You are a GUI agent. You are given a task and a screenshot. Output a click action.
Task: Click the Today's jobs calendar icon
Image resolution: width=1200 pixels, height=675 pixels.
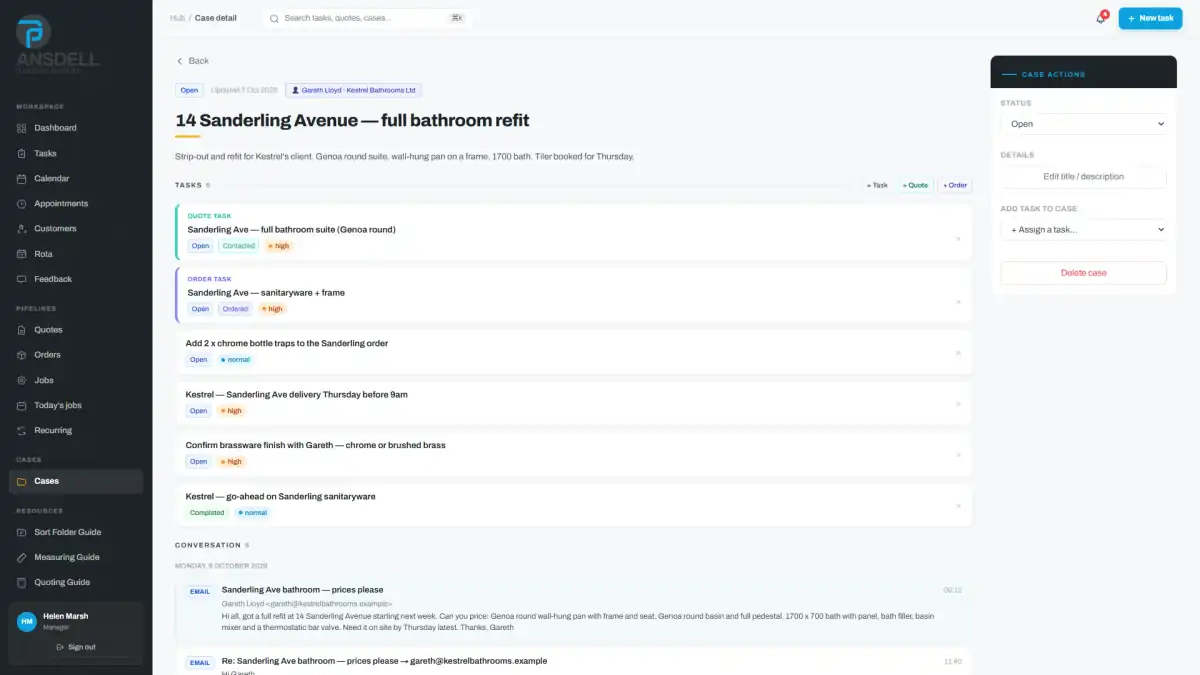coord(22,405)
